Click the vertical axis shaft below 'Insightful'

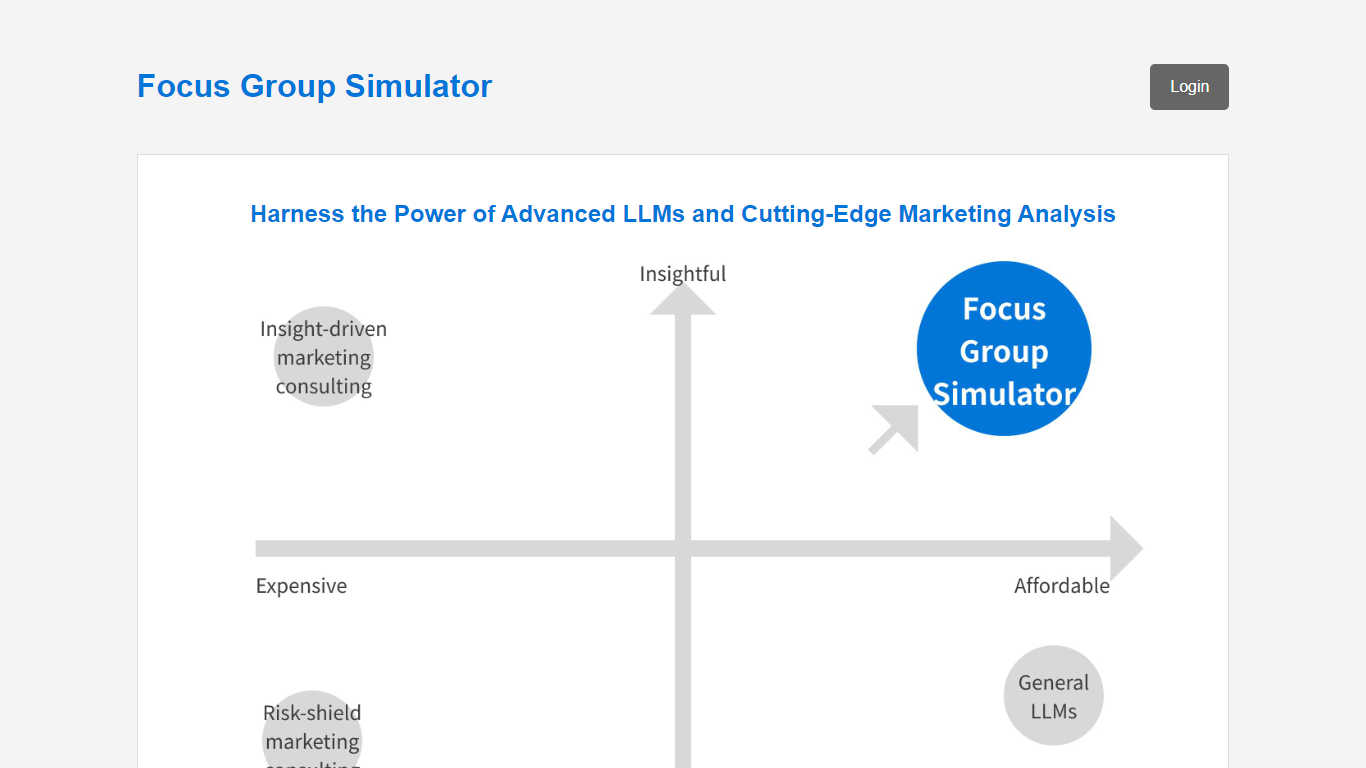coord(683,420)
